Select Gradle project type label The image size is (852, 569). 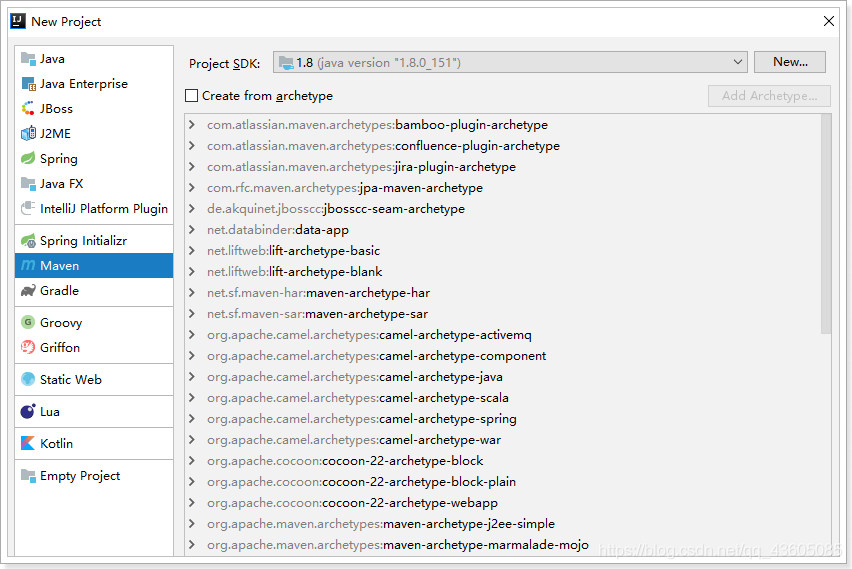click(x=59, y=291)
